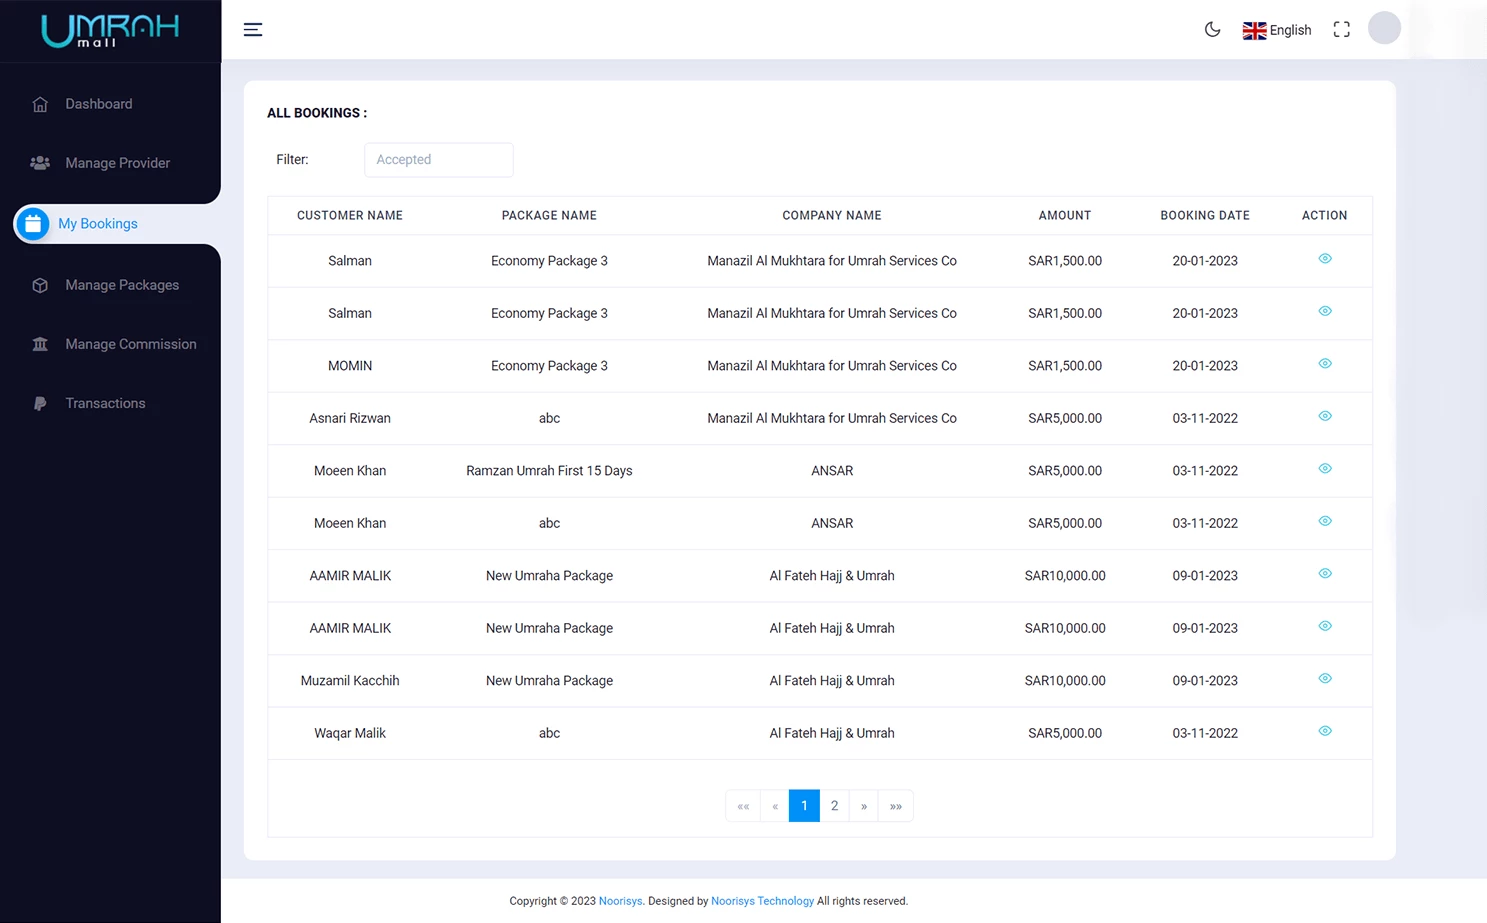Switch to My Bookings in the sidebar

(x=97, y=224)
